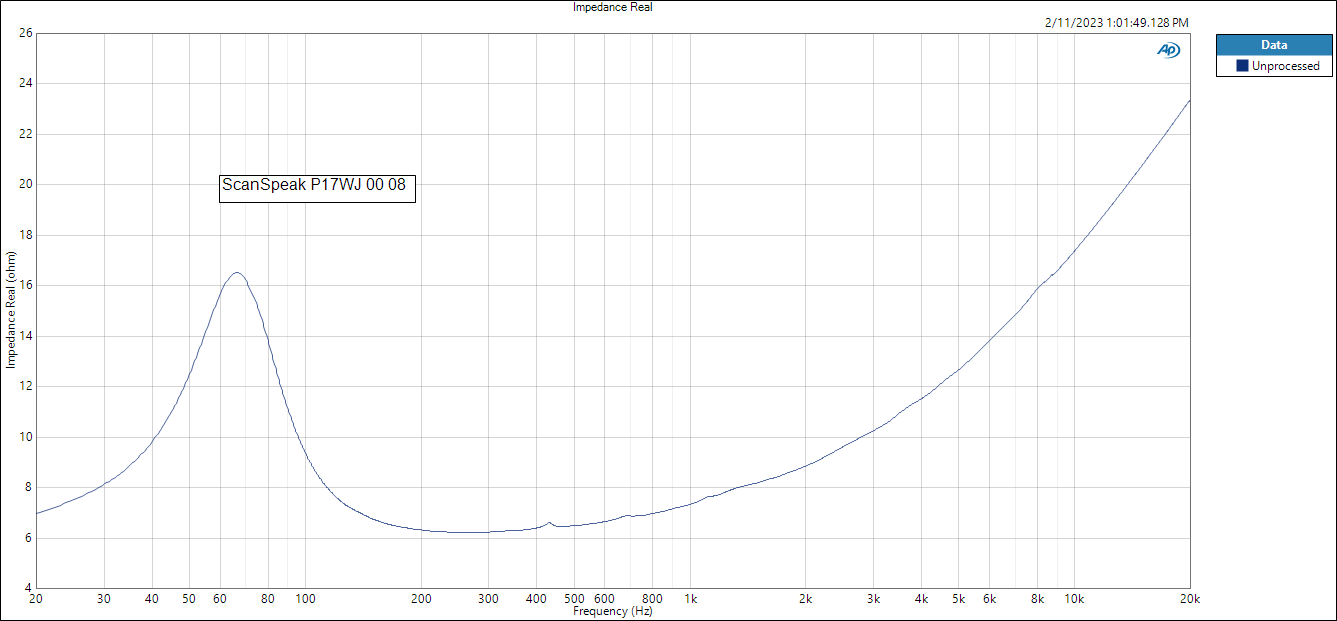Click the 100 frequency axis tick label

point(306,599)
